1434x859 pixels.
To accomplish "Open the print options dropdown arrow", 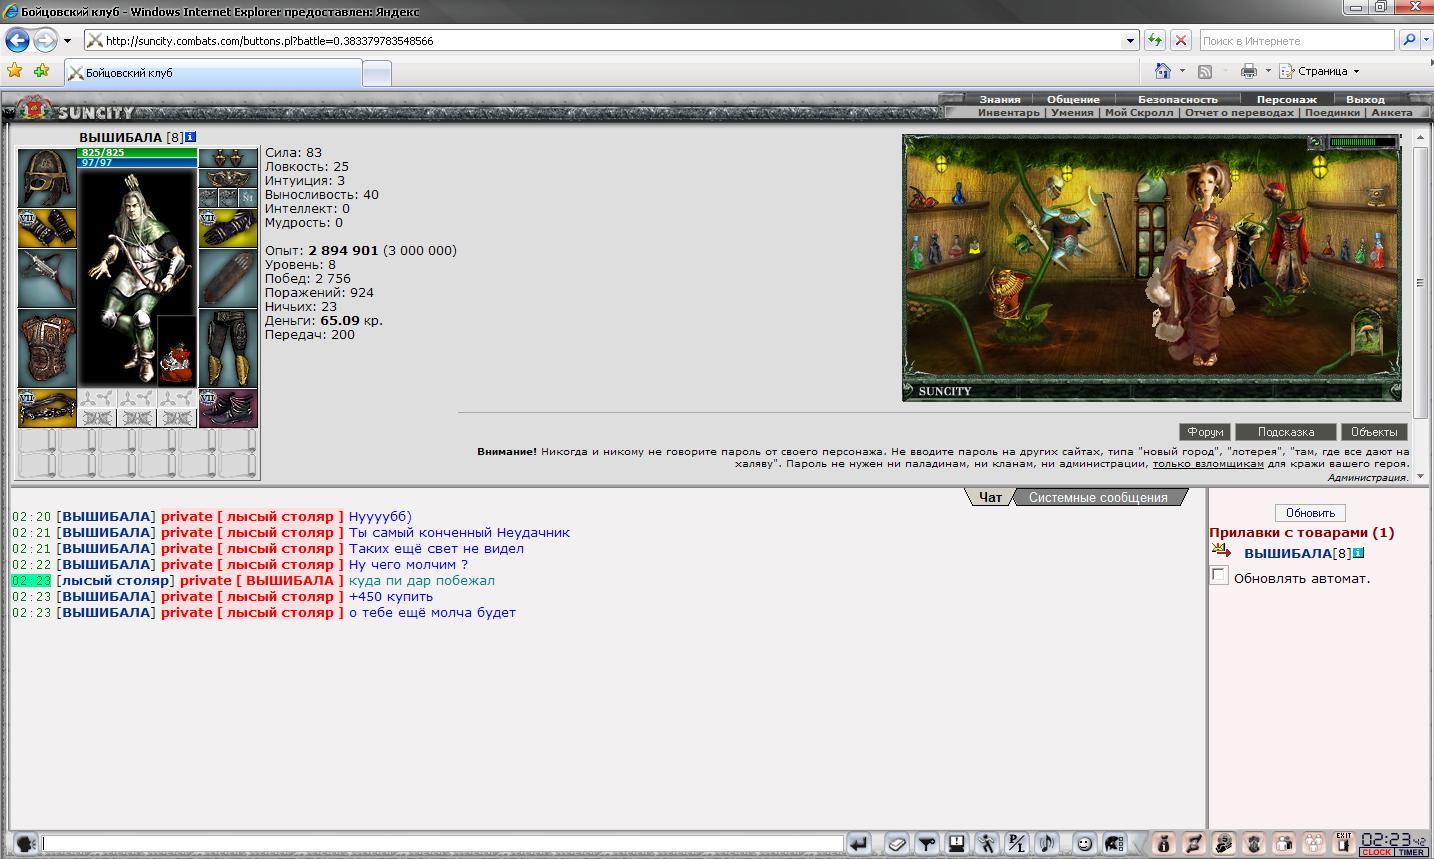I will click(x=1268, y=71).
